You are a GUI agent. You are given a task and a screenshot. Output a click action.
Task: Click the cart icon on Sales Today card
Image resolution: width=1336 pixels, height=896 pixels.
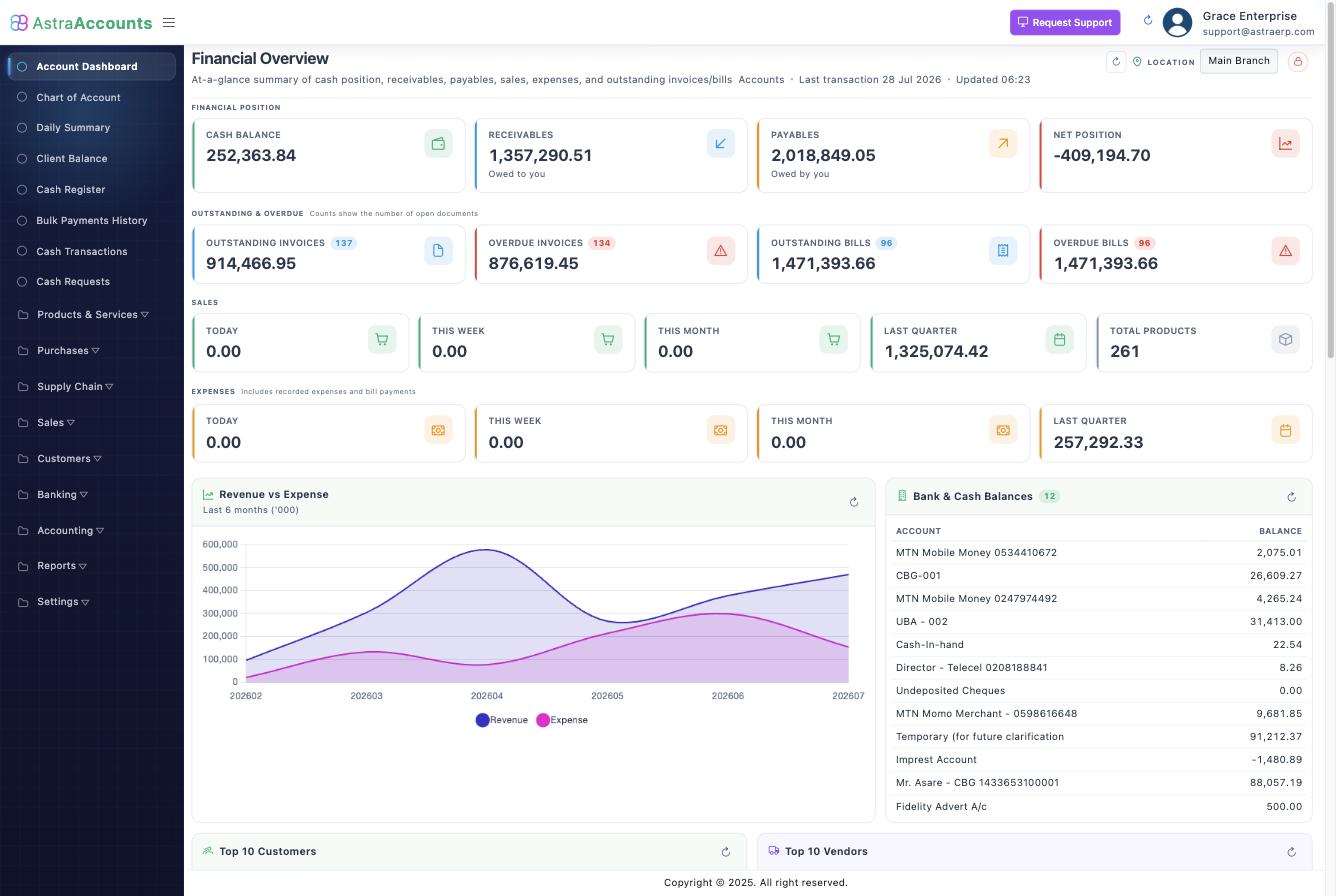(x=382, y=340)
